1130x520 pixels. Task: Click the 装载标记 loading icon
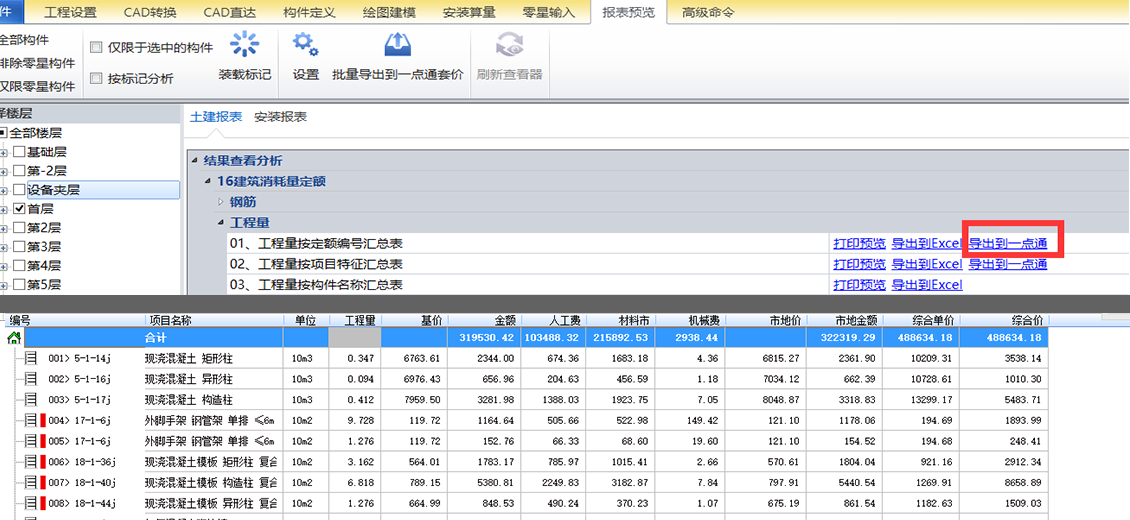244,45
